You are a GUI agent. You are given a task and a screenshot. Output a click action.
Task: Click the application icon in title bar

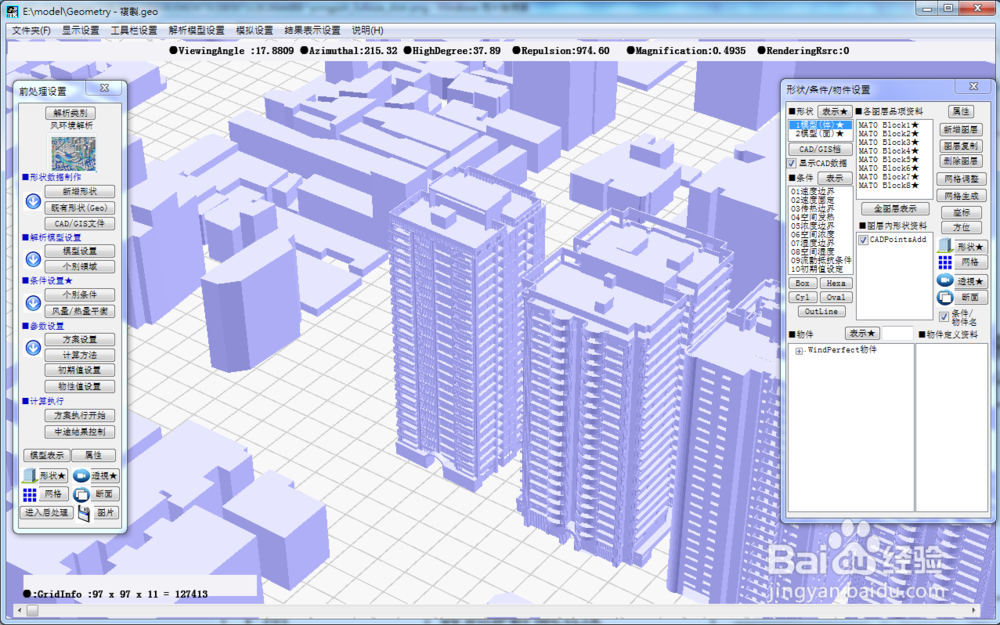[12, 11]
